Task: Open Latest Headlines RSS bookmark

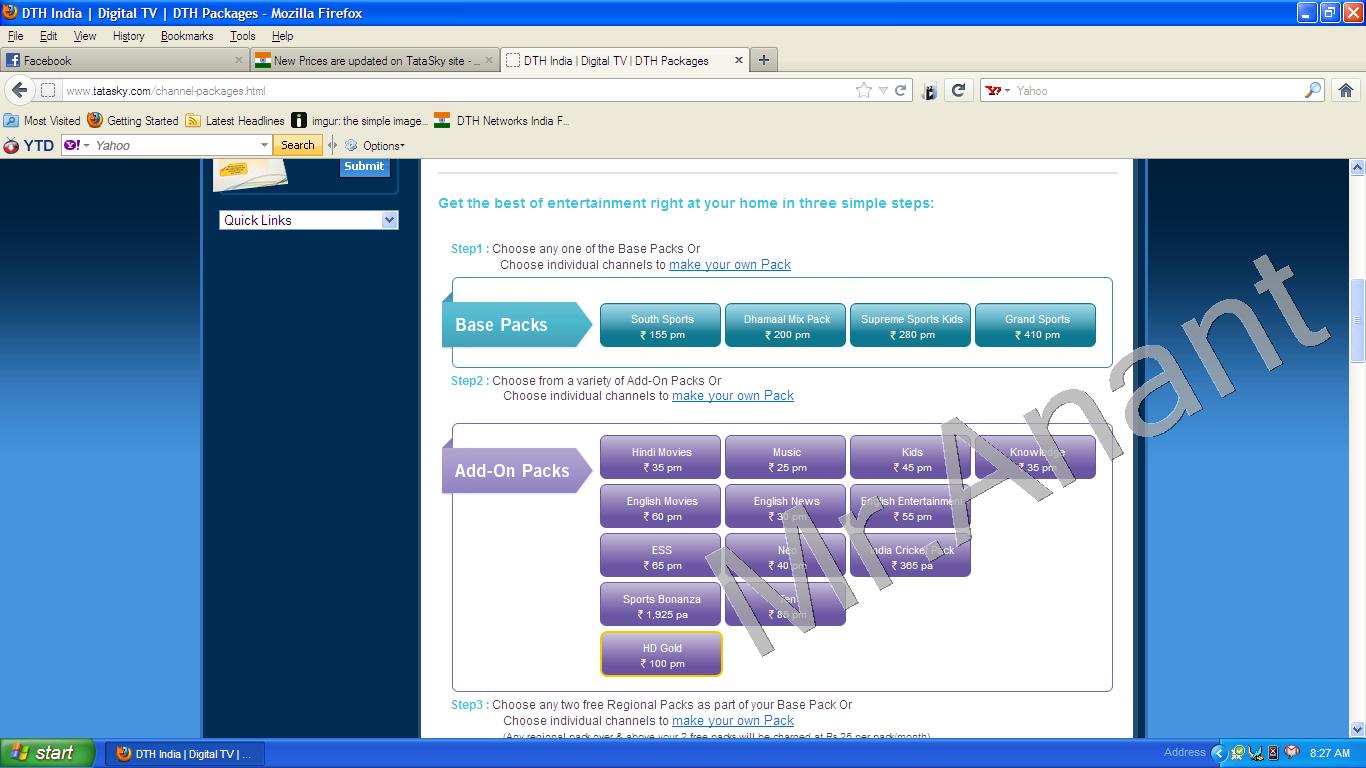Action: point(235,120)
